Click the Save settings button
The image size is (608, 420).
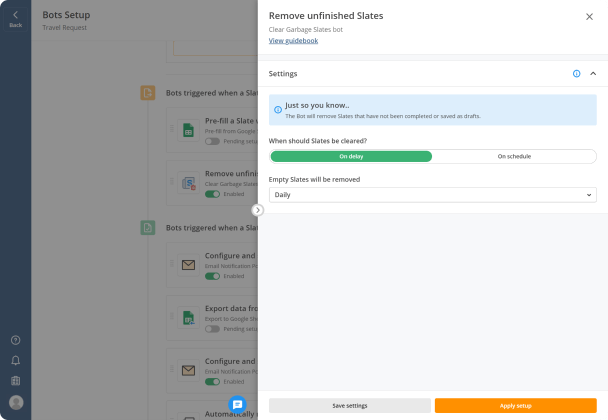(350, 406)
